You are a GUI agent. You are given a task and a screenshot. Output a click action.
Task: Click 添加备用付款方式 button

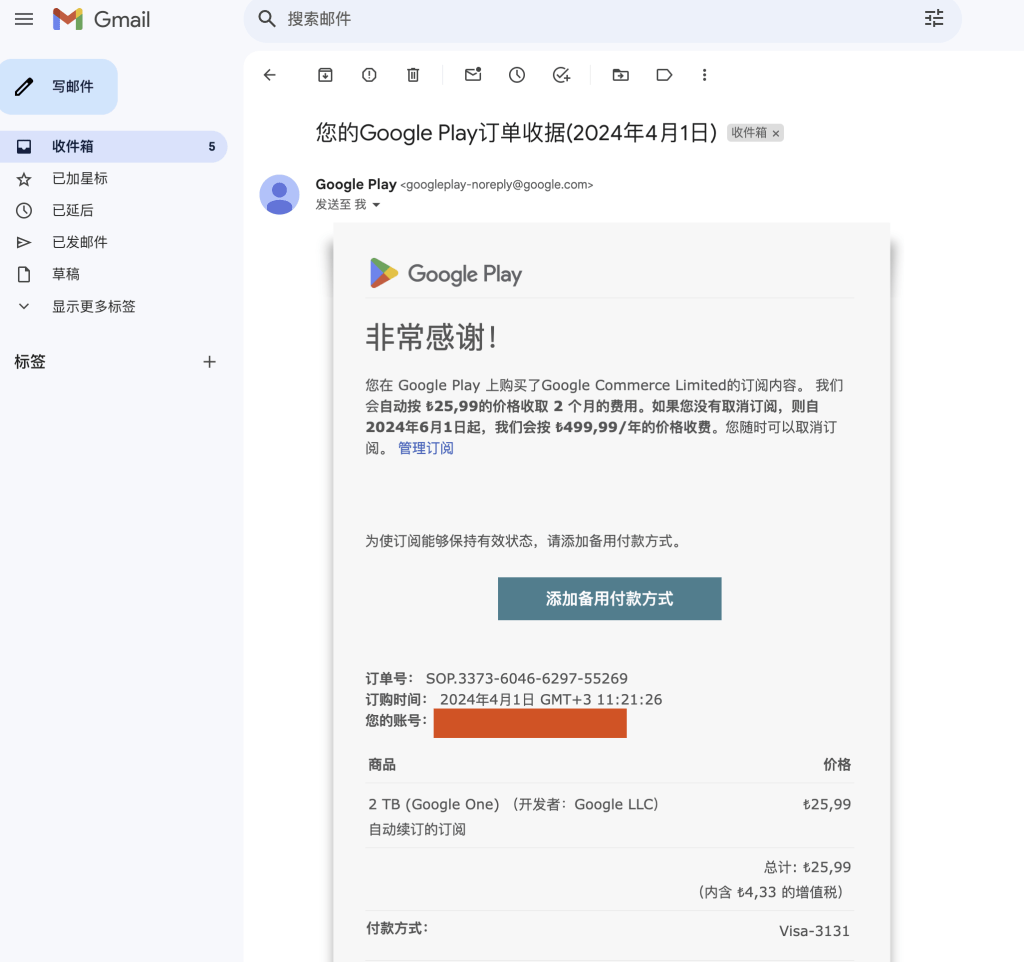(609, 598)
